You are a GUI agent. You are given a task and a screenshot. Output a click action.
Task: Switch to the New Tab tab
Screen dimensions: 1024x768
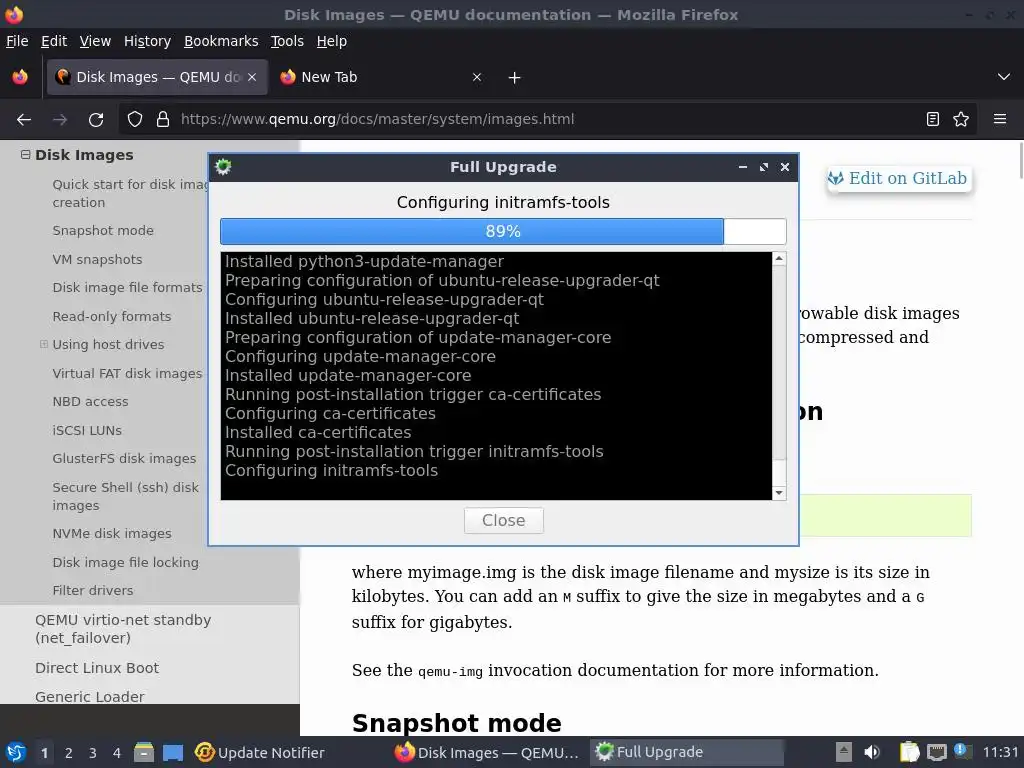pyautogui.click(x=381, y=77)
